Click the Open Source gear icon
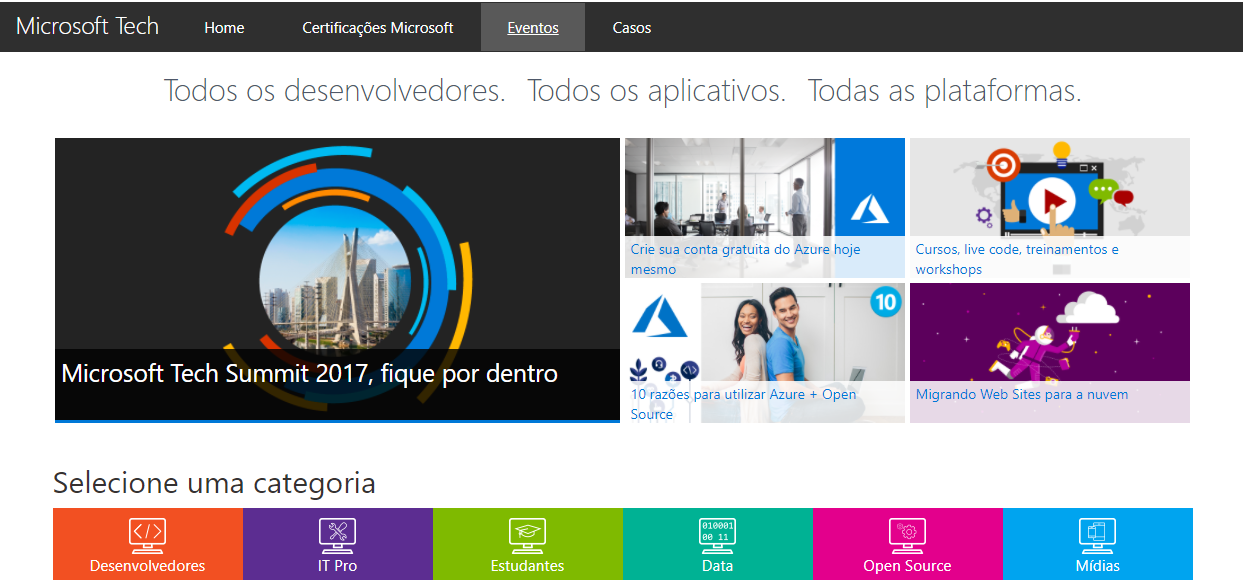 [x=908, y=535]
